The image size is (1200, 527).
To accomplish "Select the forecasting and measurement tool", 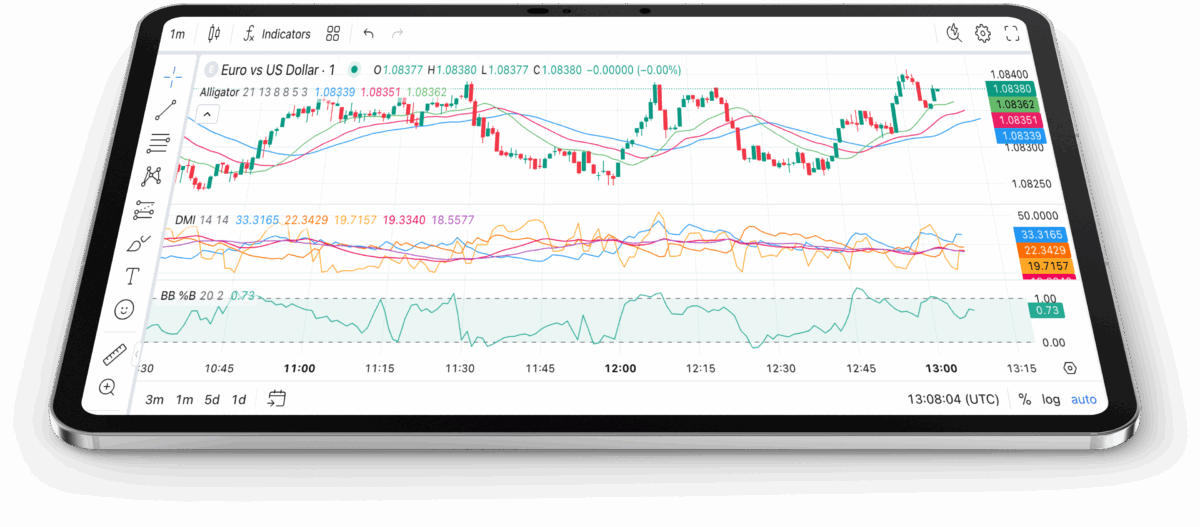I will coord(144,210).
